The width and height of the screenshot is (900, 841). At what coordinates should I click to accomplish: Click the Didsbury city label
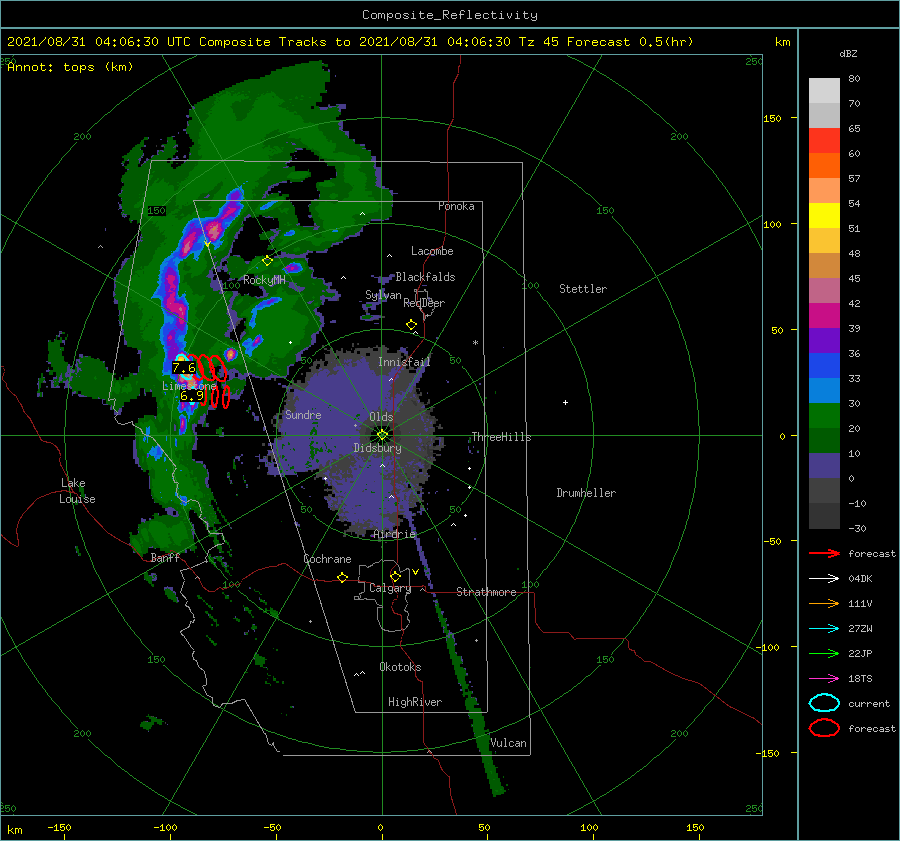click(x=377, y=448)
